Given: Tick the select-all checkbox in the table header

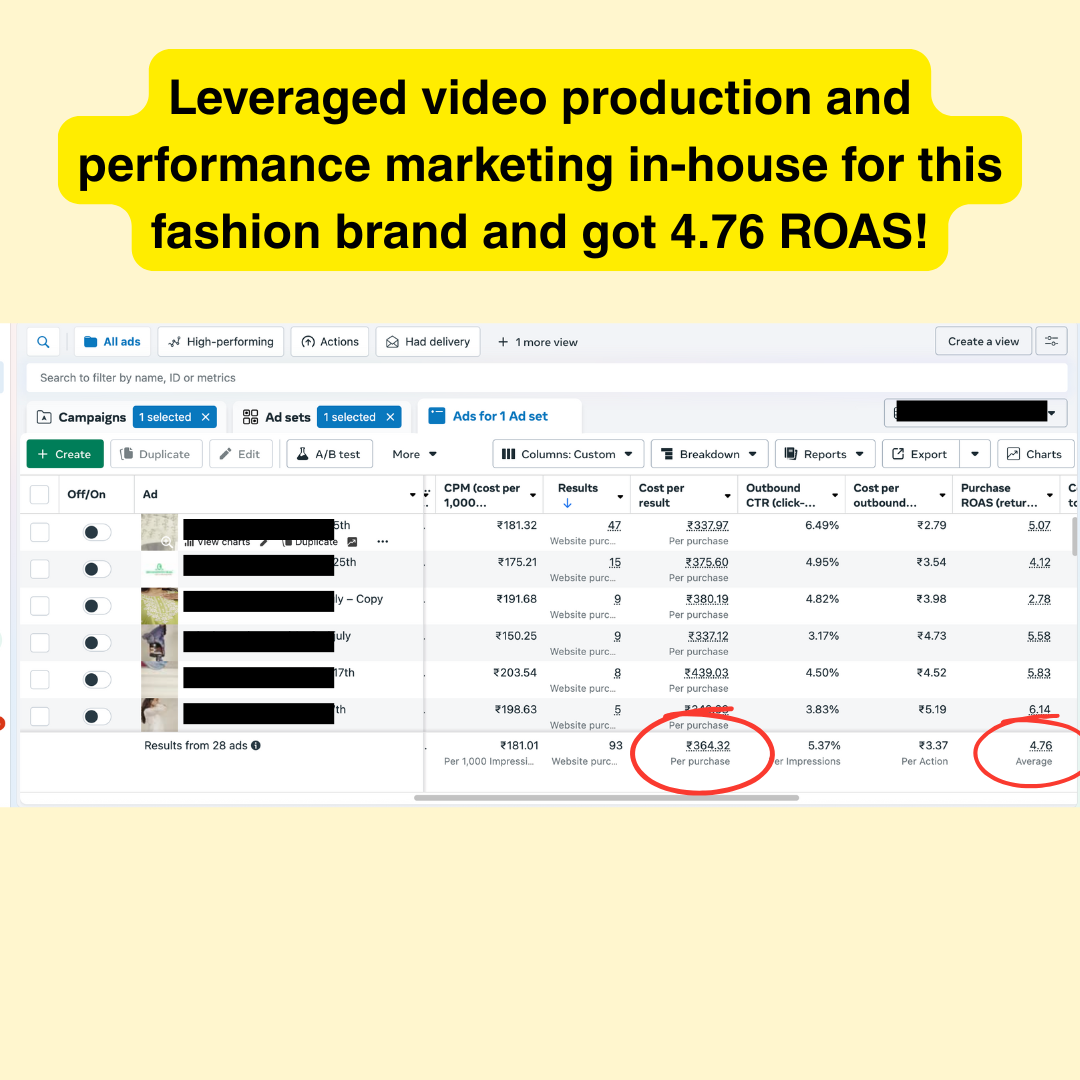Looking at the screenshot, I should (39, 495).
